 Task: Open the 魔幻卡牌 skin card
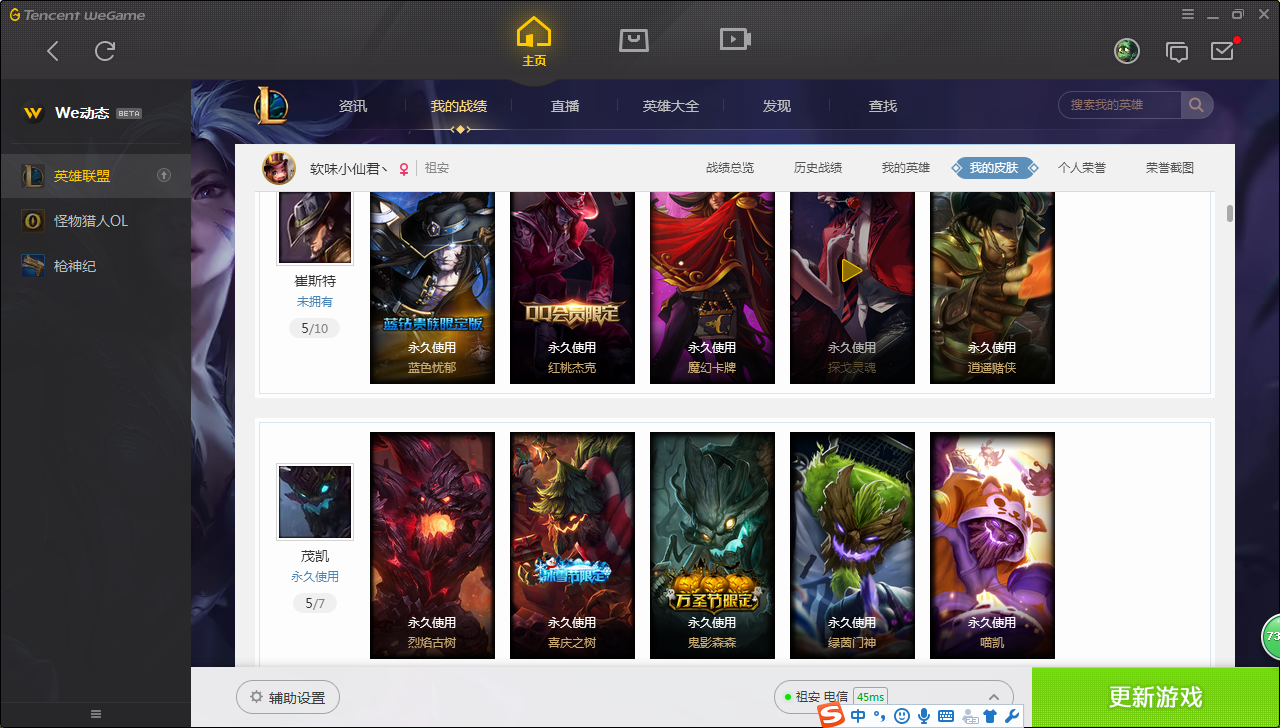point(712,288)
